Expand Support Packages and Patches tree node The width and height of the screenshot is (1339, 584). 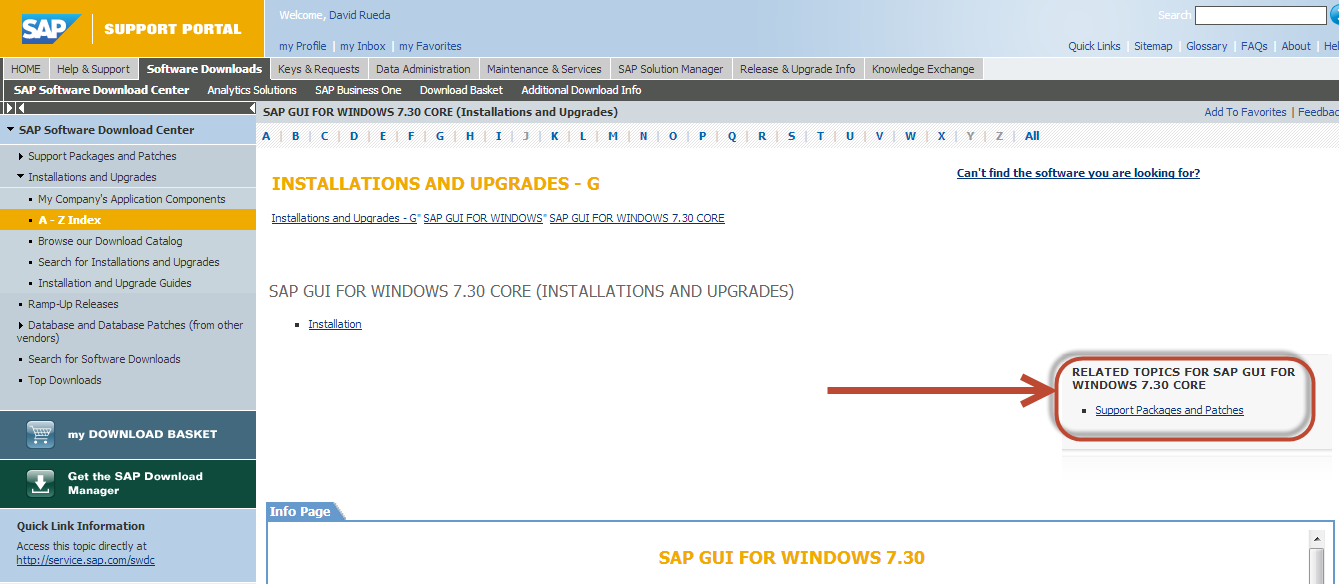(21, 156)
